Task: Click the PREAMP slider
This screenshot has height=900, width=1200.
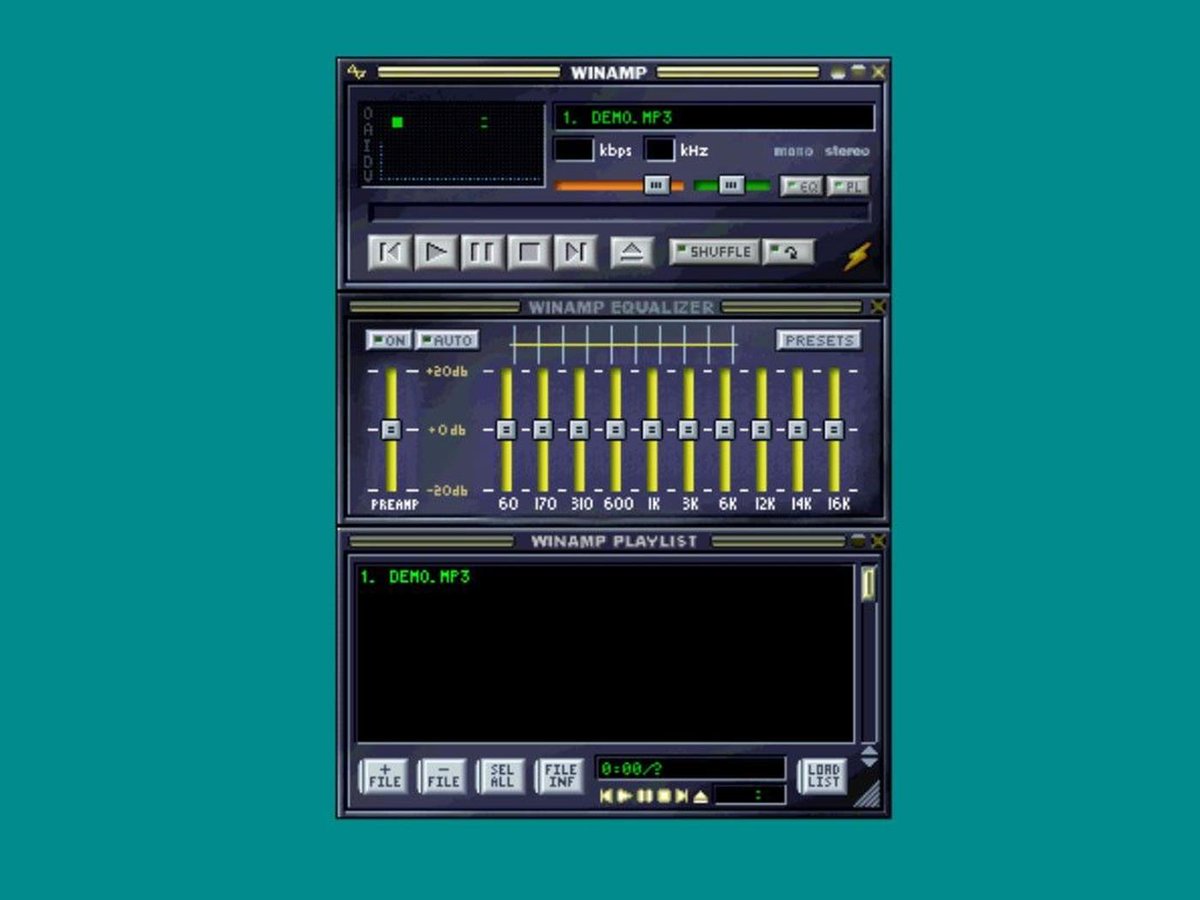Action: click(391, 430)
